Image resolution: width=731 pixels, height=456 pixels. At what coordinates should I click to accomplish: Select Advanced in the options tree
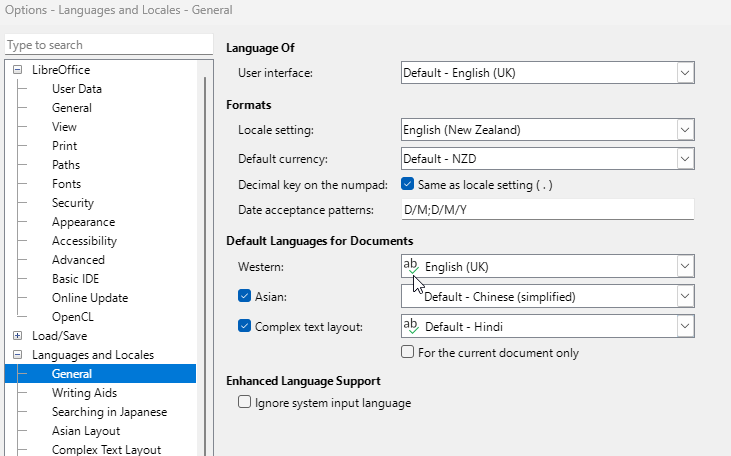78,260
